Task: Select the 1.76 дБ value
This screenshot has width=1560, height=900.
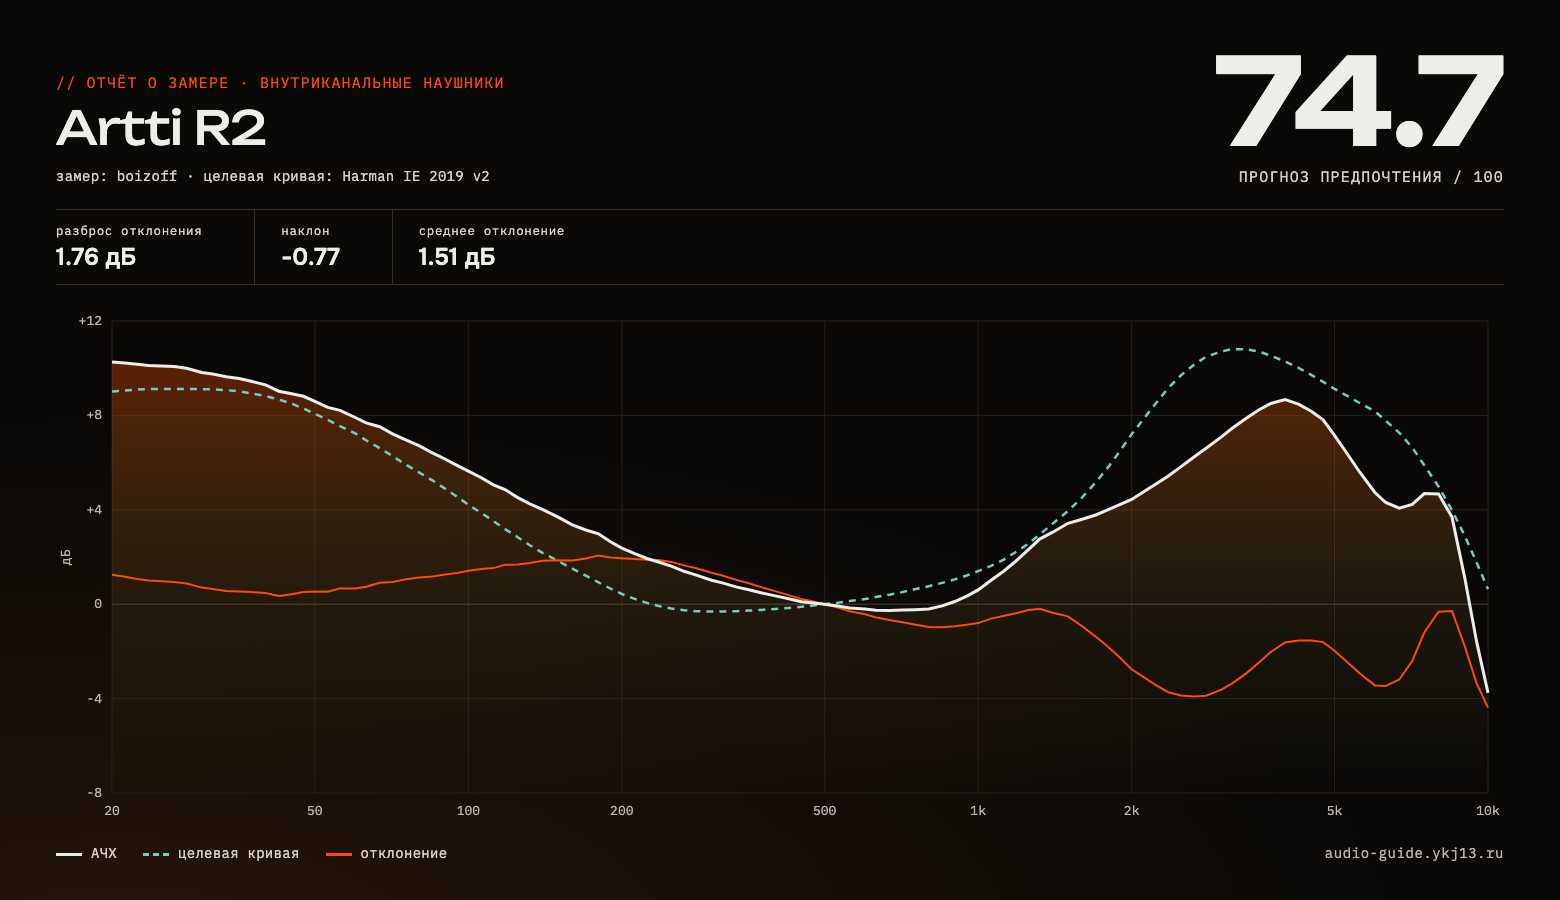Action: (96, 257)
